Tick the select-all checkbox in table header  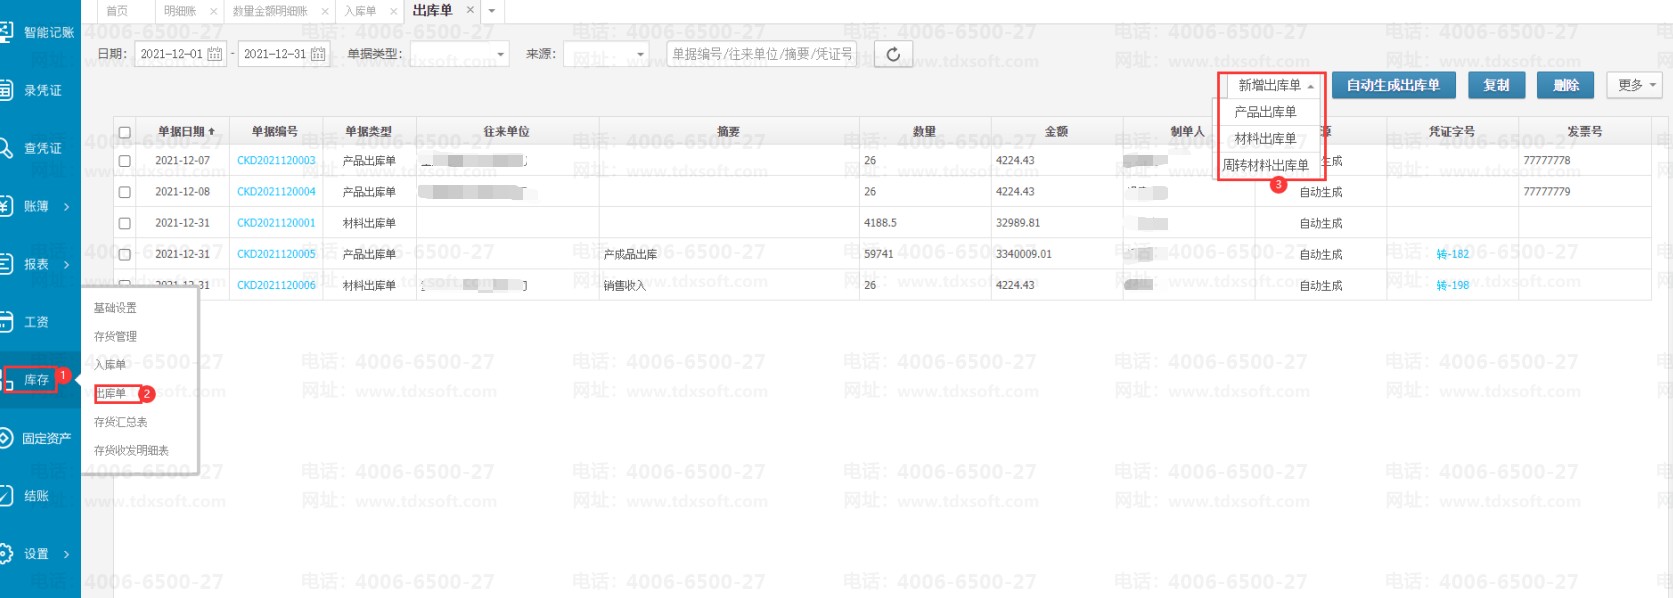coord(125,132)
